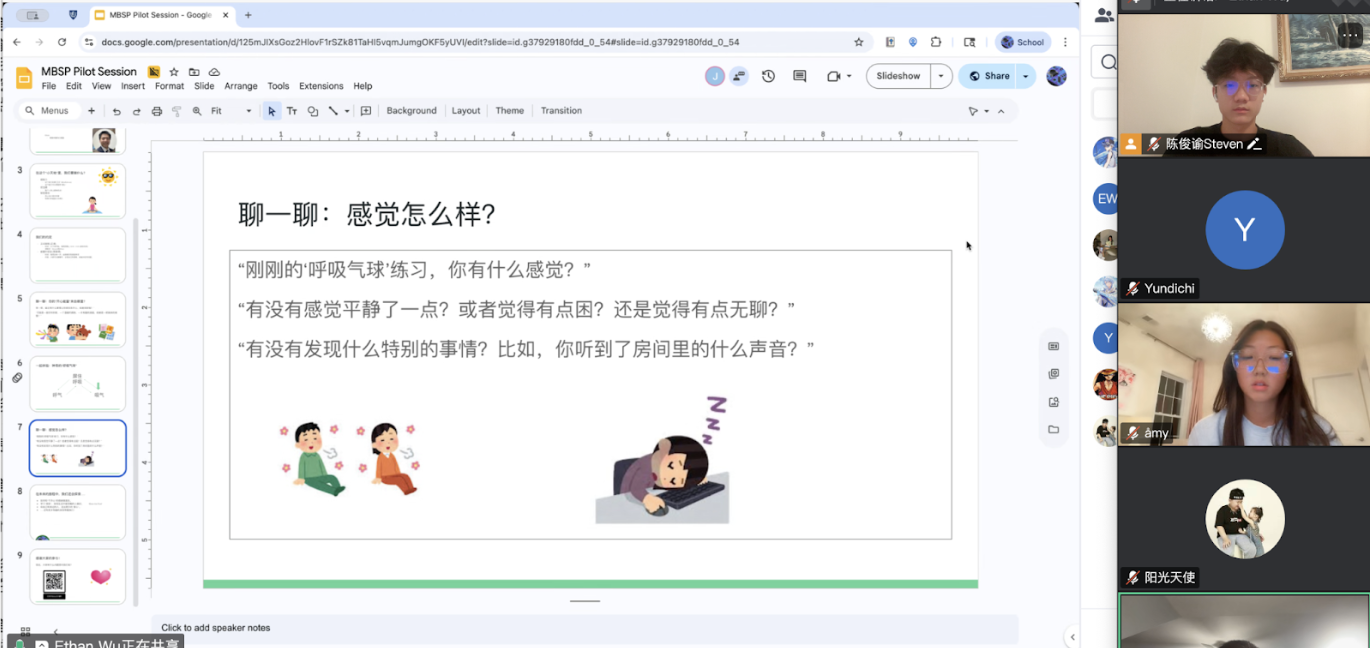This screenshot has height=648, width=1370.
Task: Star the MBSP Pilot Session document
Action: coord(174,72)
